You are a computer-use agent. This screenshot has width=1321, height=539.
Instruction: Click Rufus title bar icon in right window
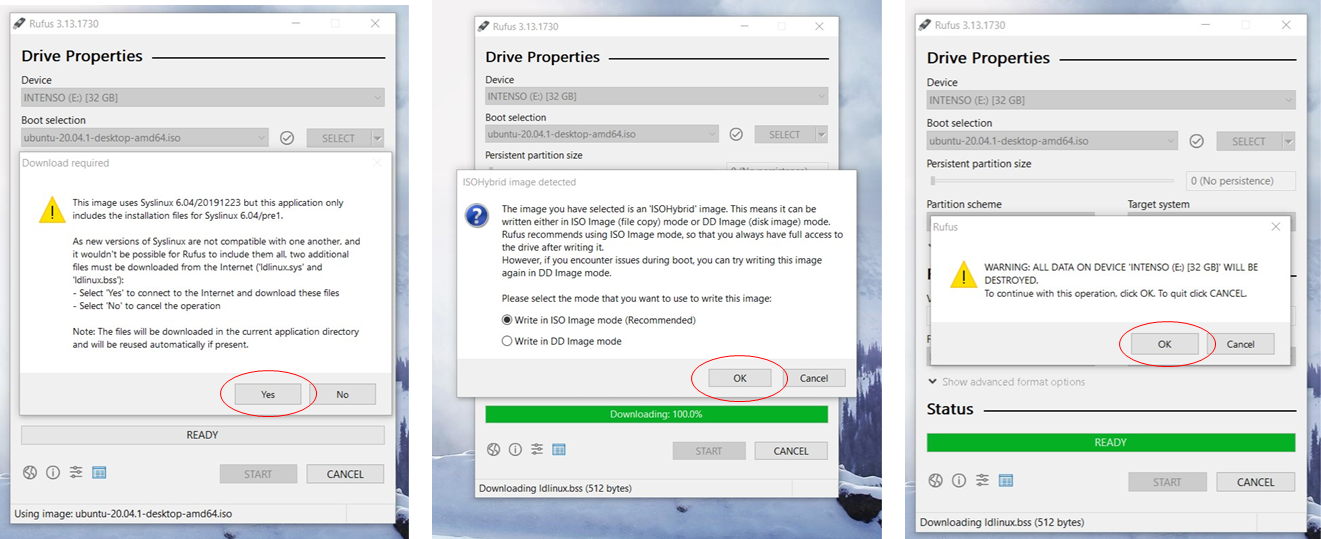[x=923, y=25]
